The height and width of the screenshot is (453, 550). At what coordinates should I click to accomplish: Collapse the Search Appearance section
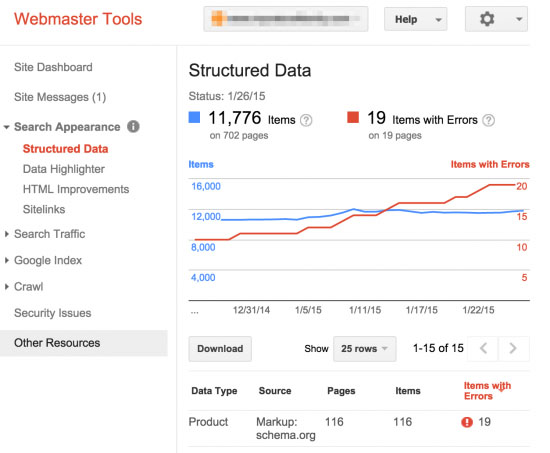[6, 127]
